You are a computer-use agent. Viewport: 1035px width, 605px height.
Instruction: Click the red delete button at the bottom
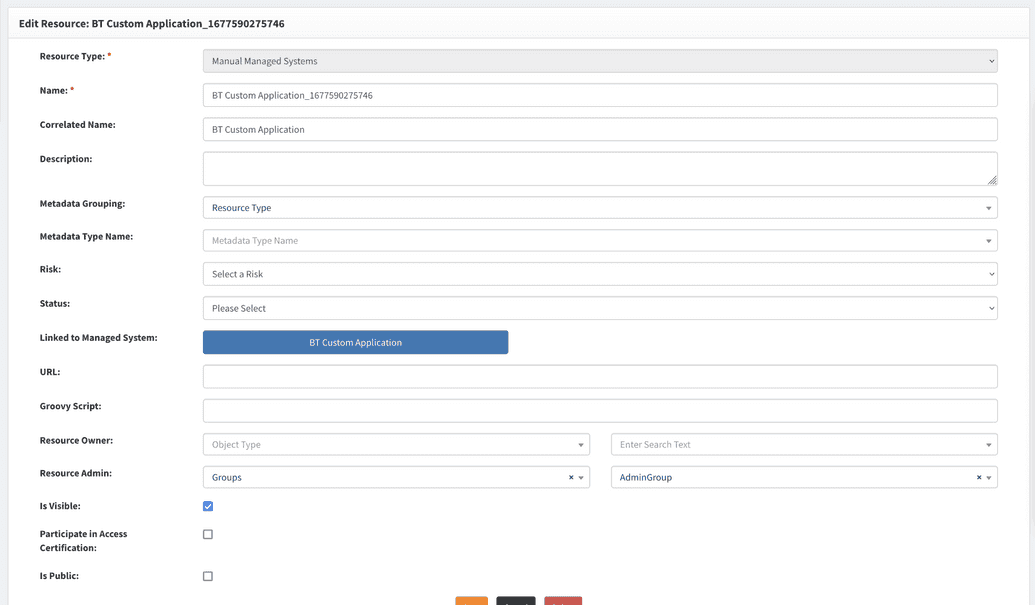pos(562,601)
